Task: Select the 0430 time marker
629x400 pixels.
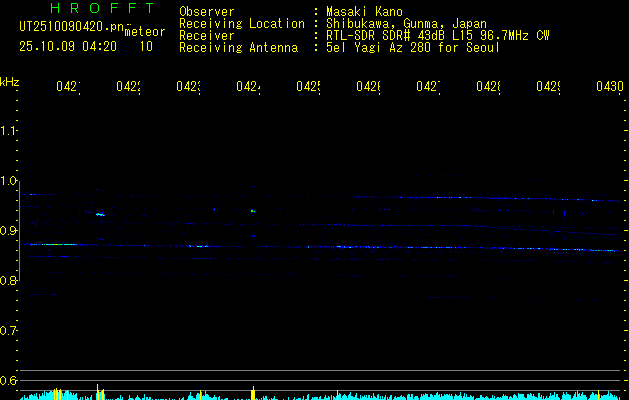Action: pyautogui.click(x=610, y=87)
